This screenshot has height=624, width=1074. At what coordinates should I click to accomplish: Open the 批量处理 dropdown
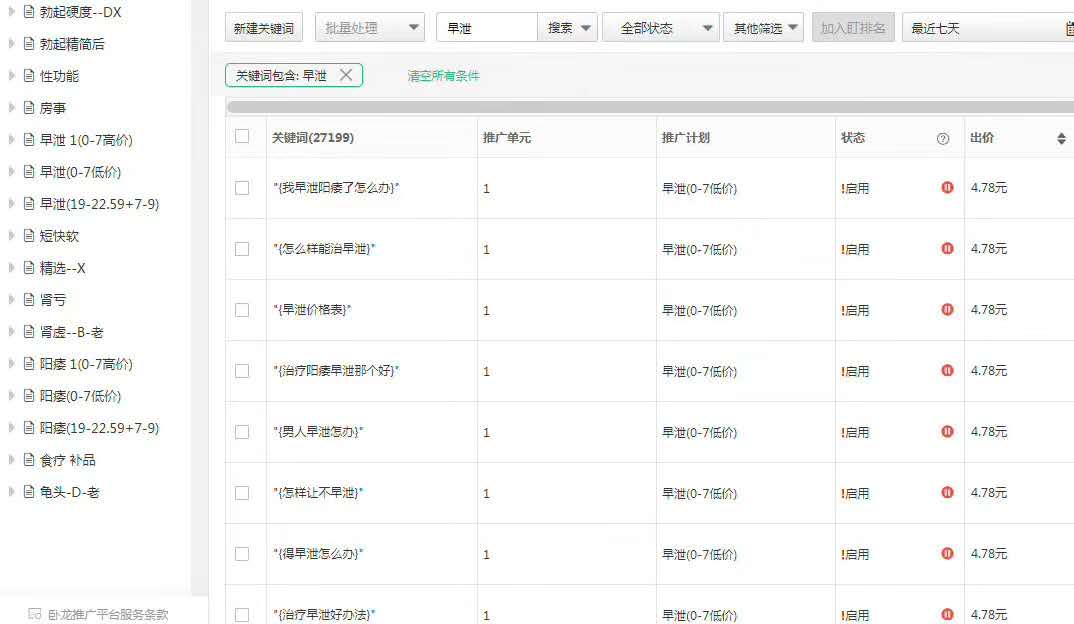(x=369, y=28)
